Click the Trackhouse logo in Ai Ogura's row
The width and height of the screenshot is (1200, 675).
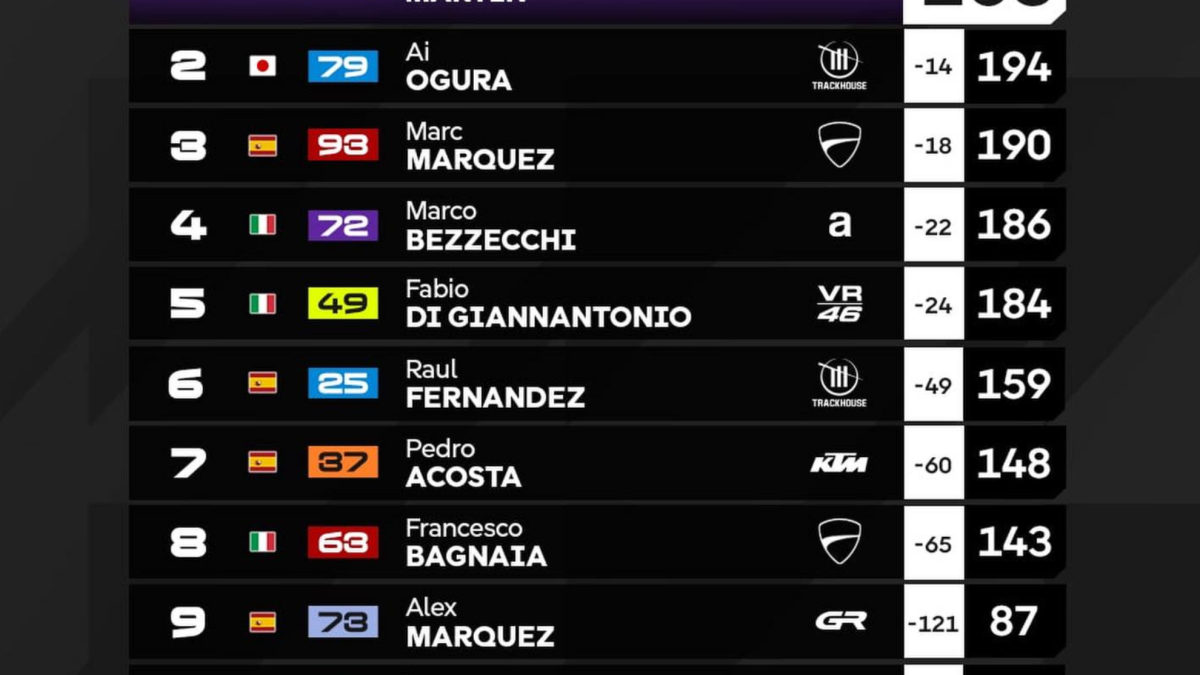point(839,66)
